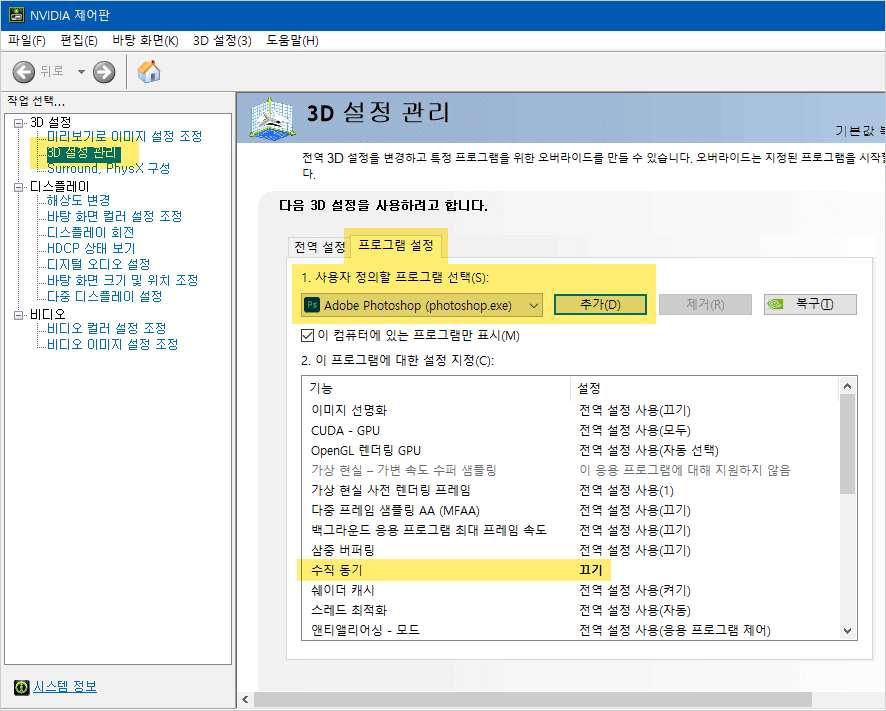The height and width of the screenshot is (711, 886).
Task: Open 바탕 화면 크기 및 위치 조정
Action: click(x=123, y=280)
